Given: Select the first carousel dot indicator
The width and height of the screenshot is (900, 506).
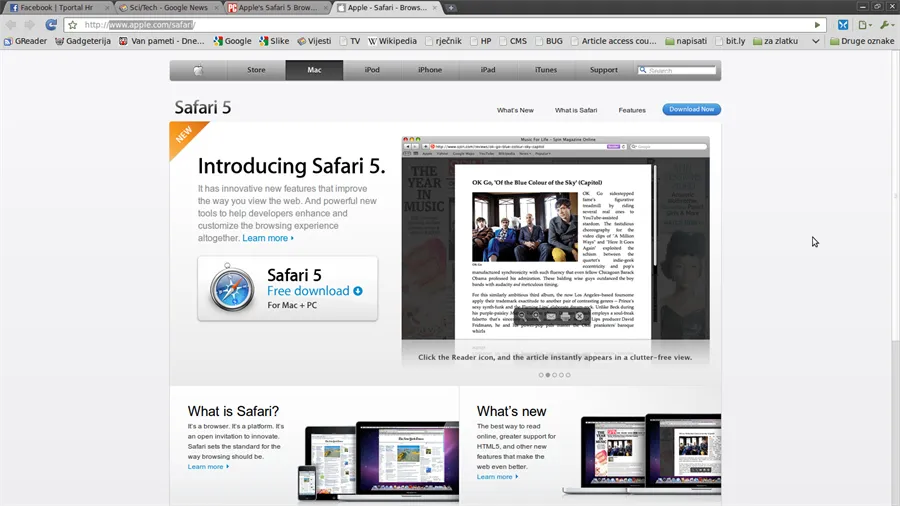Looking at the screenshot, I should (541, 375).
